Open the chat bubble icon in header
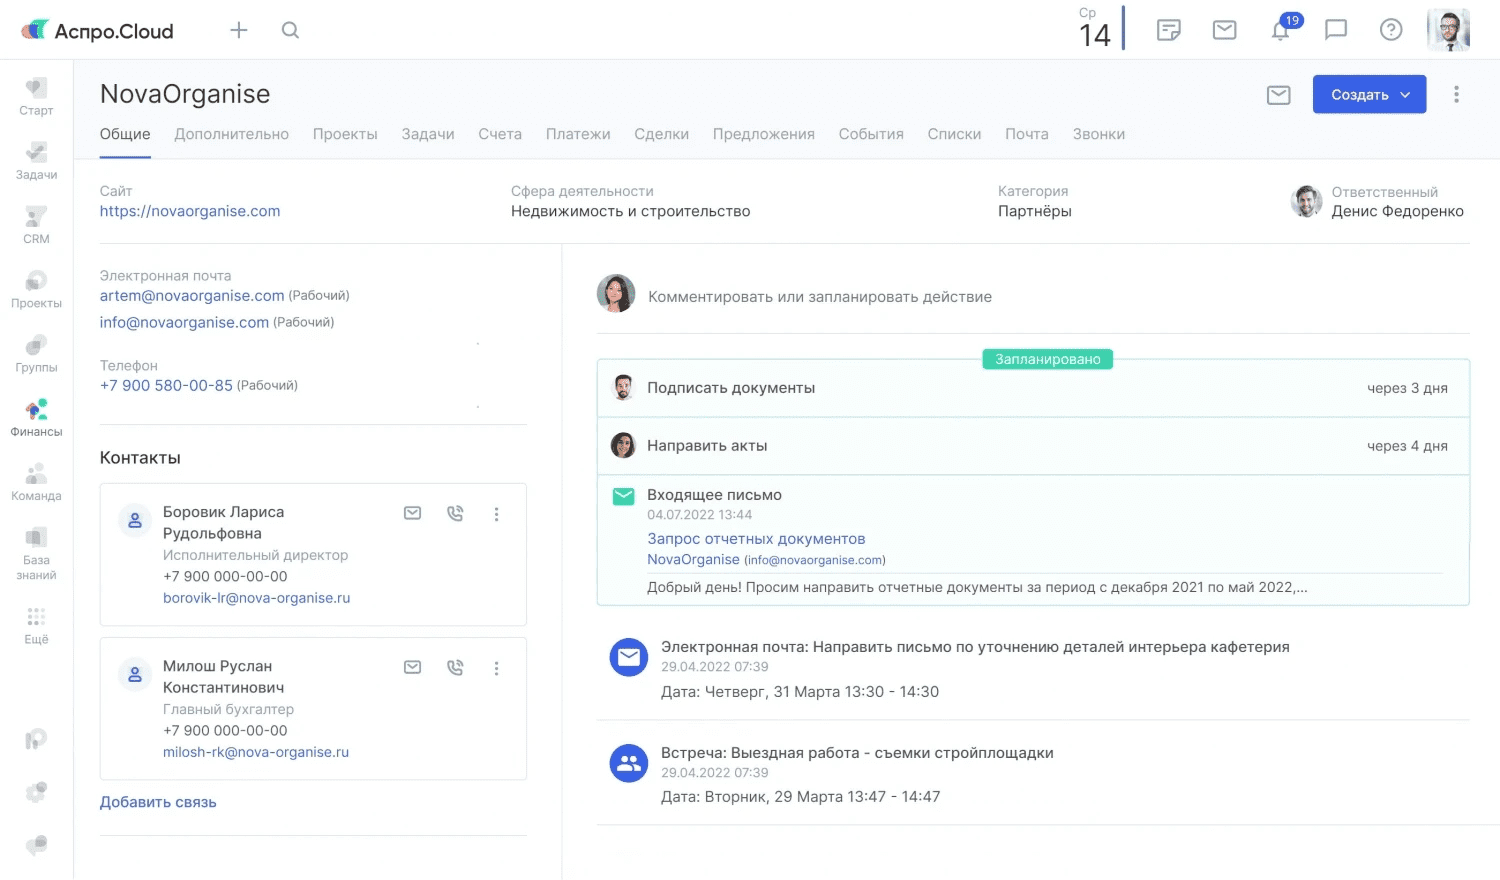1500x880 pixels. point(1335,30)
